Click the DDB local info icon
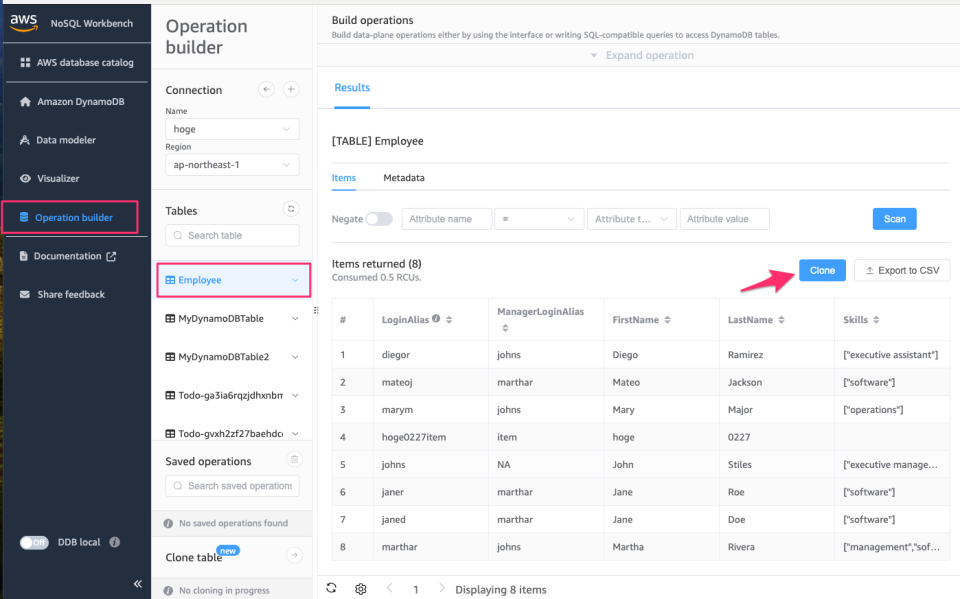 (114, 542)
